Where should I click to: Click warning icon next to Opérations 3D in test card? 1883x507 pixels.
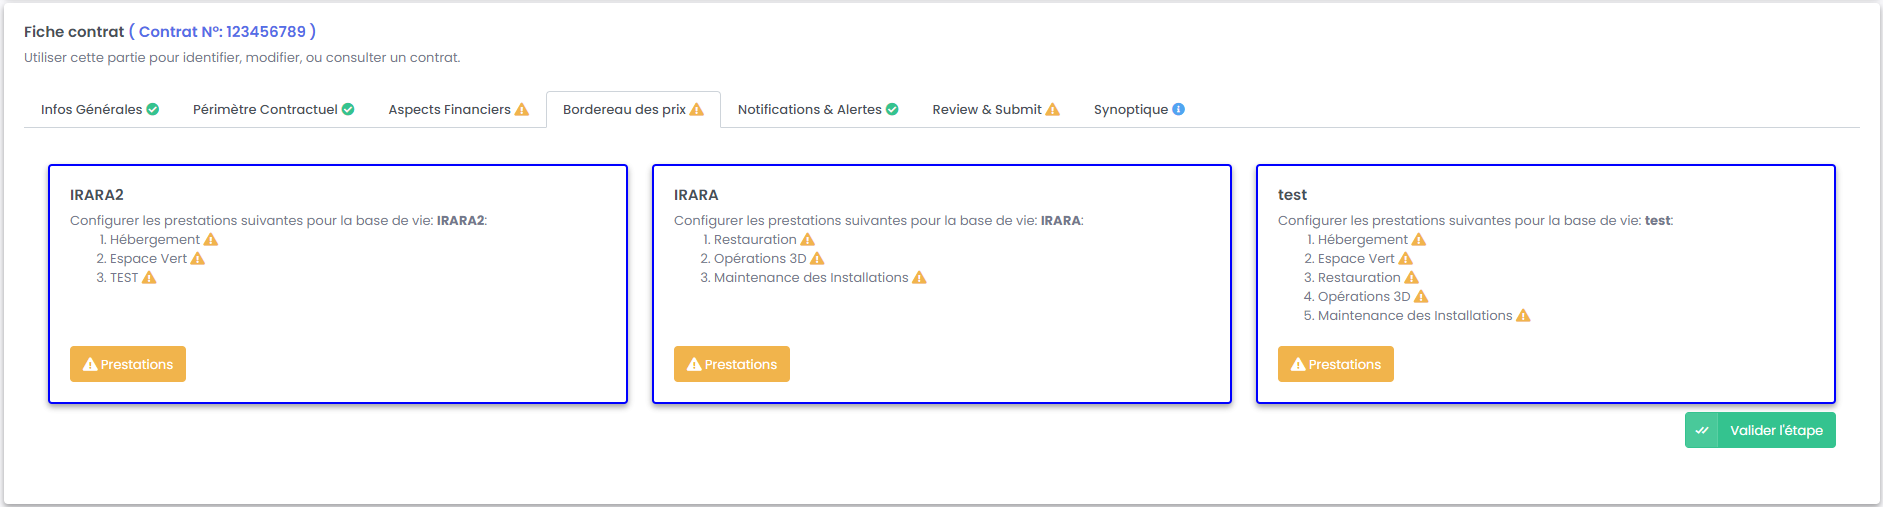1421,297
